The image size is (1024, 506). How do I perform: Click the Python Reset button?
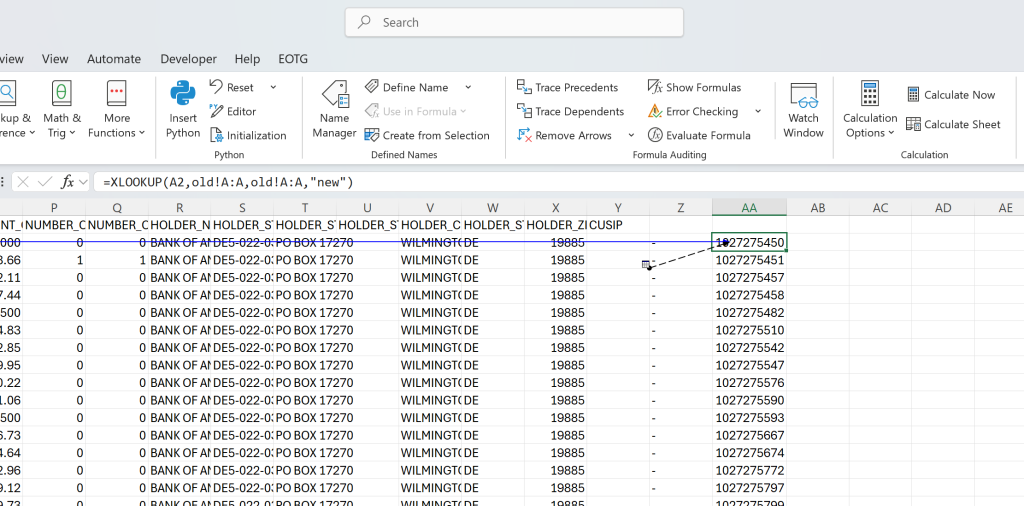click(x=232, y=87)
